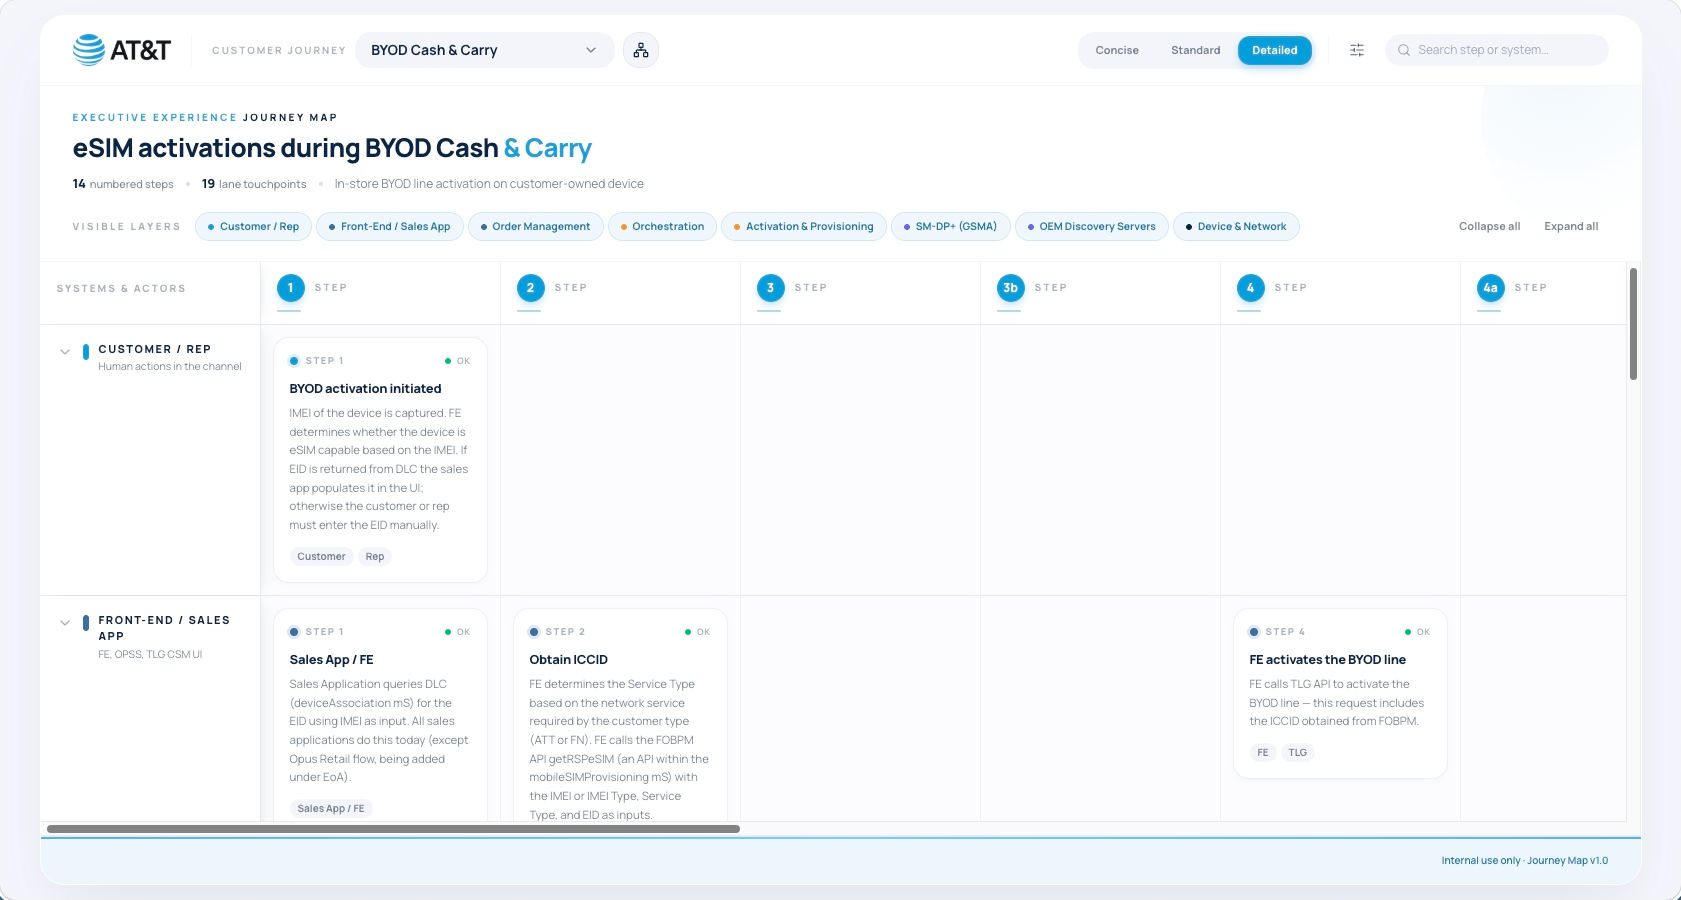Screen dimensions: 1681x900
Task: Click the search magnifier icon
Action: click(x=1404, y=50)
